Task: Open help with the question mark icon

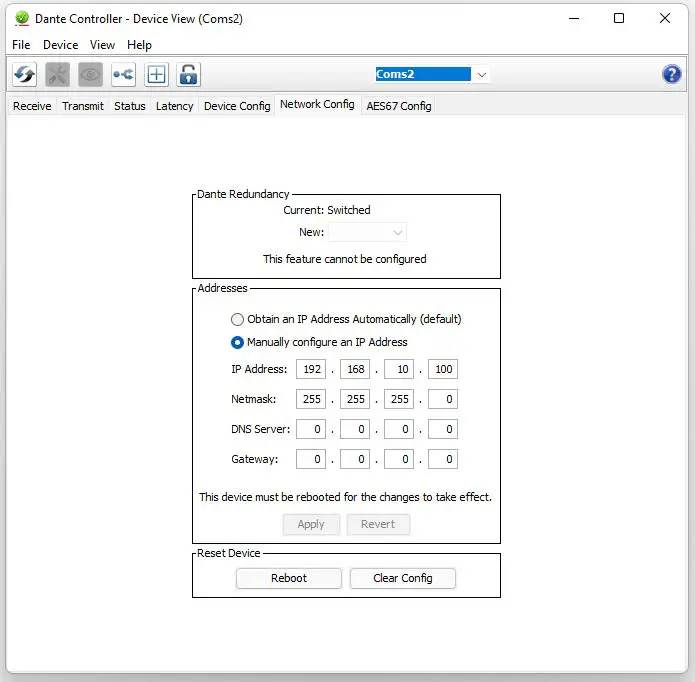Action: (x=672, y=74)
